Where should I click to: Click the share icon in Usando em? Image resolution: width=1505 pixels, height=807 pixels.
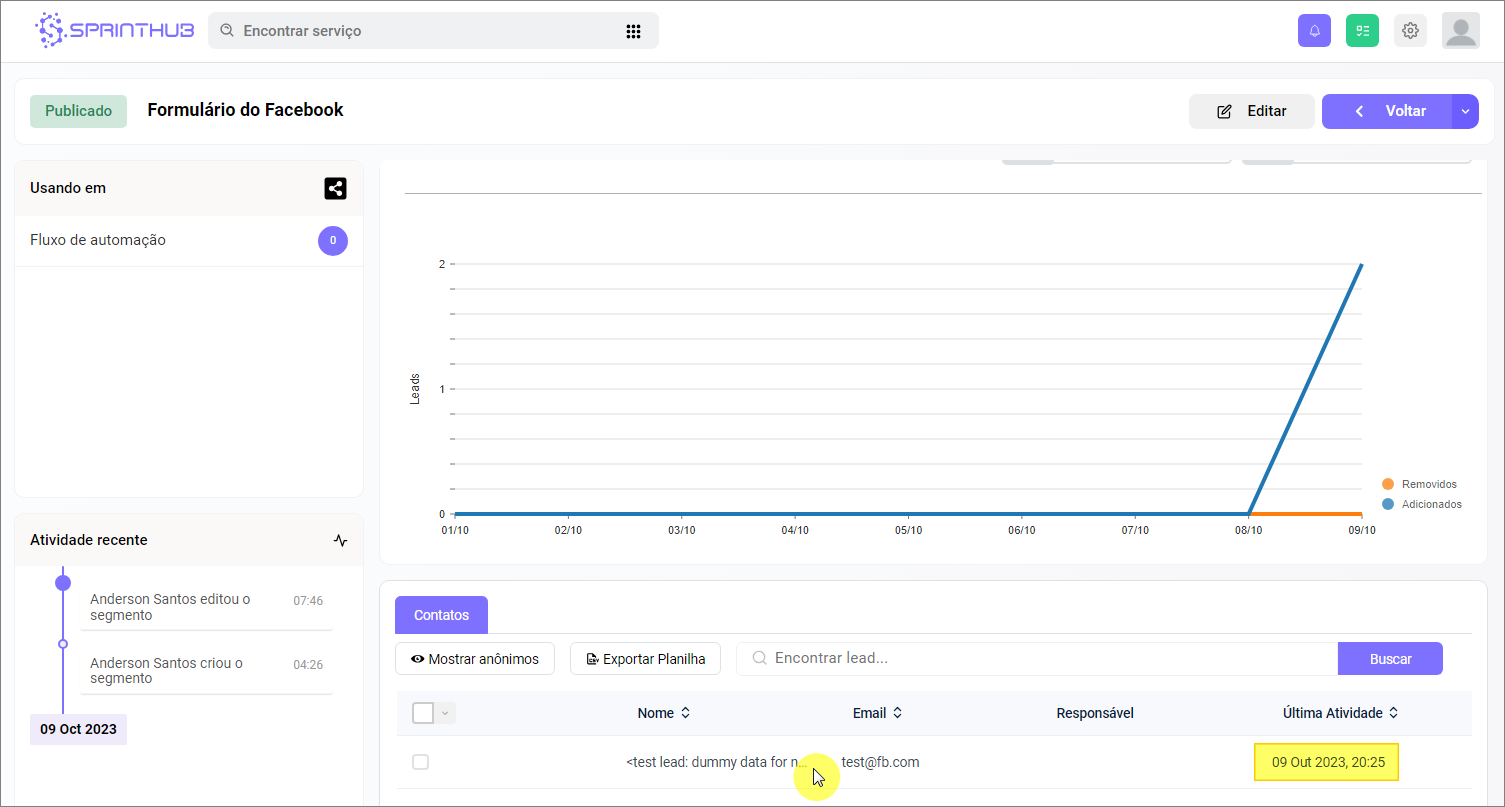[x=335, y=188]
